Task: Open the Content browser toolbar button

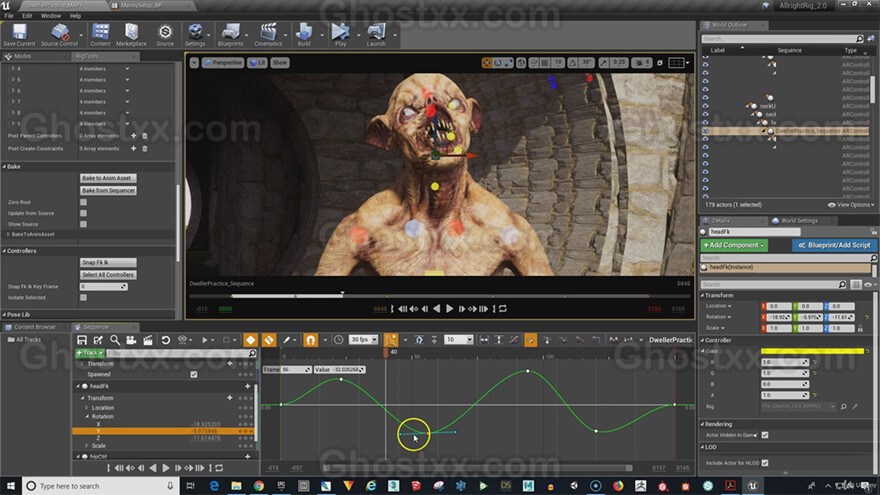Action: 100,35
